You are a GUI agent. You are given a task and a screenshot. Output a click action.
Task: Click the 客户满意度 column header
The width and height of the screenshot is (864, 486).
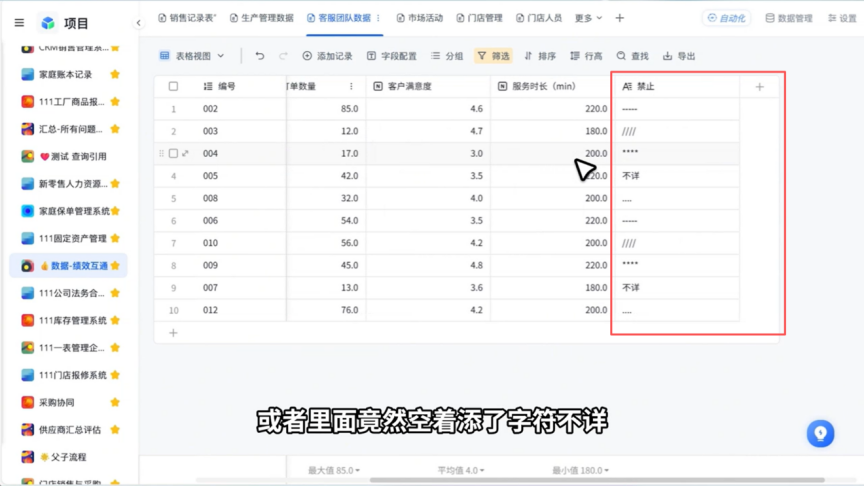pyautogui.click(x=428, y=87)
